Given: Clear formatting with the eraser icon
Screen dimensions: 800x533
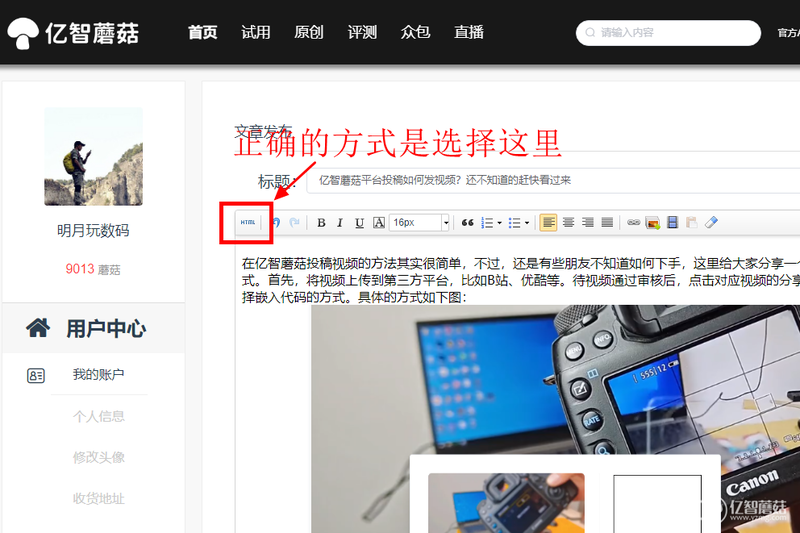Looking at the screenshot, I should pos(711,222).
